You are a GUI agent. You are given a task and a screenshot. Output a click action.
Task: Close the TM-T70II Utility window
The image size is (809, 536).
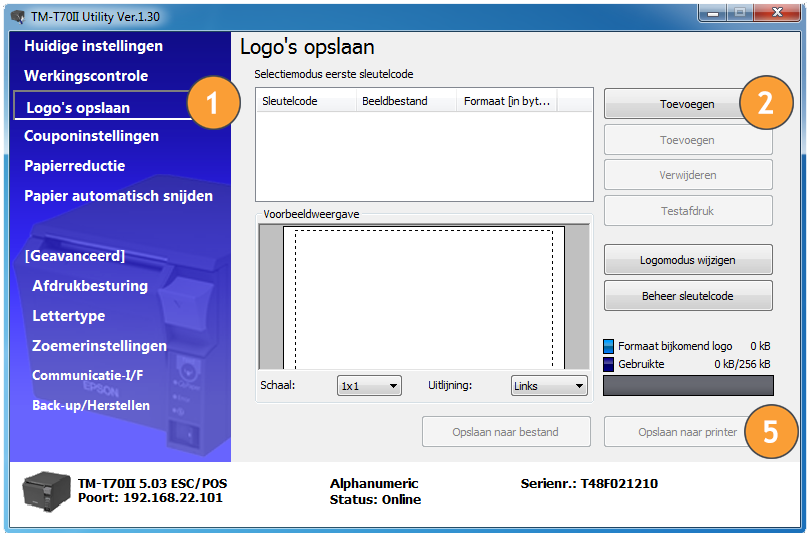click(777, 13)
